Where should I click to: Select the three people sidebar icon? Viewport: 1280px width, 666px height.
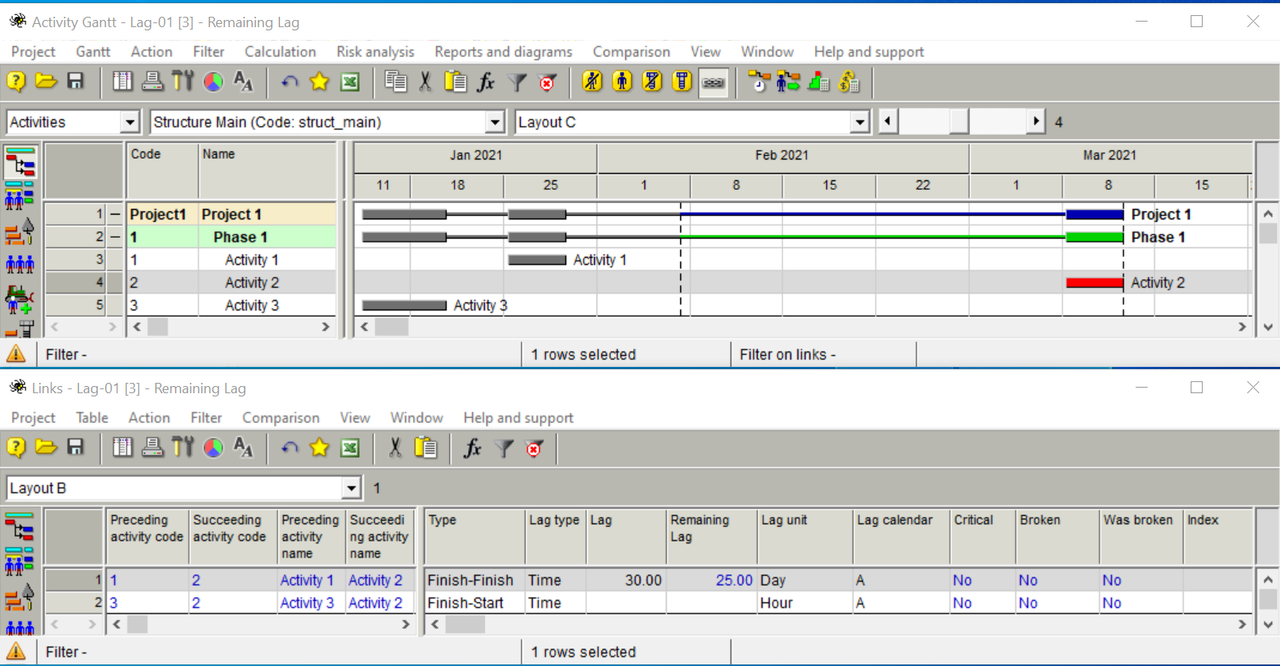click(x=19, y=265)
